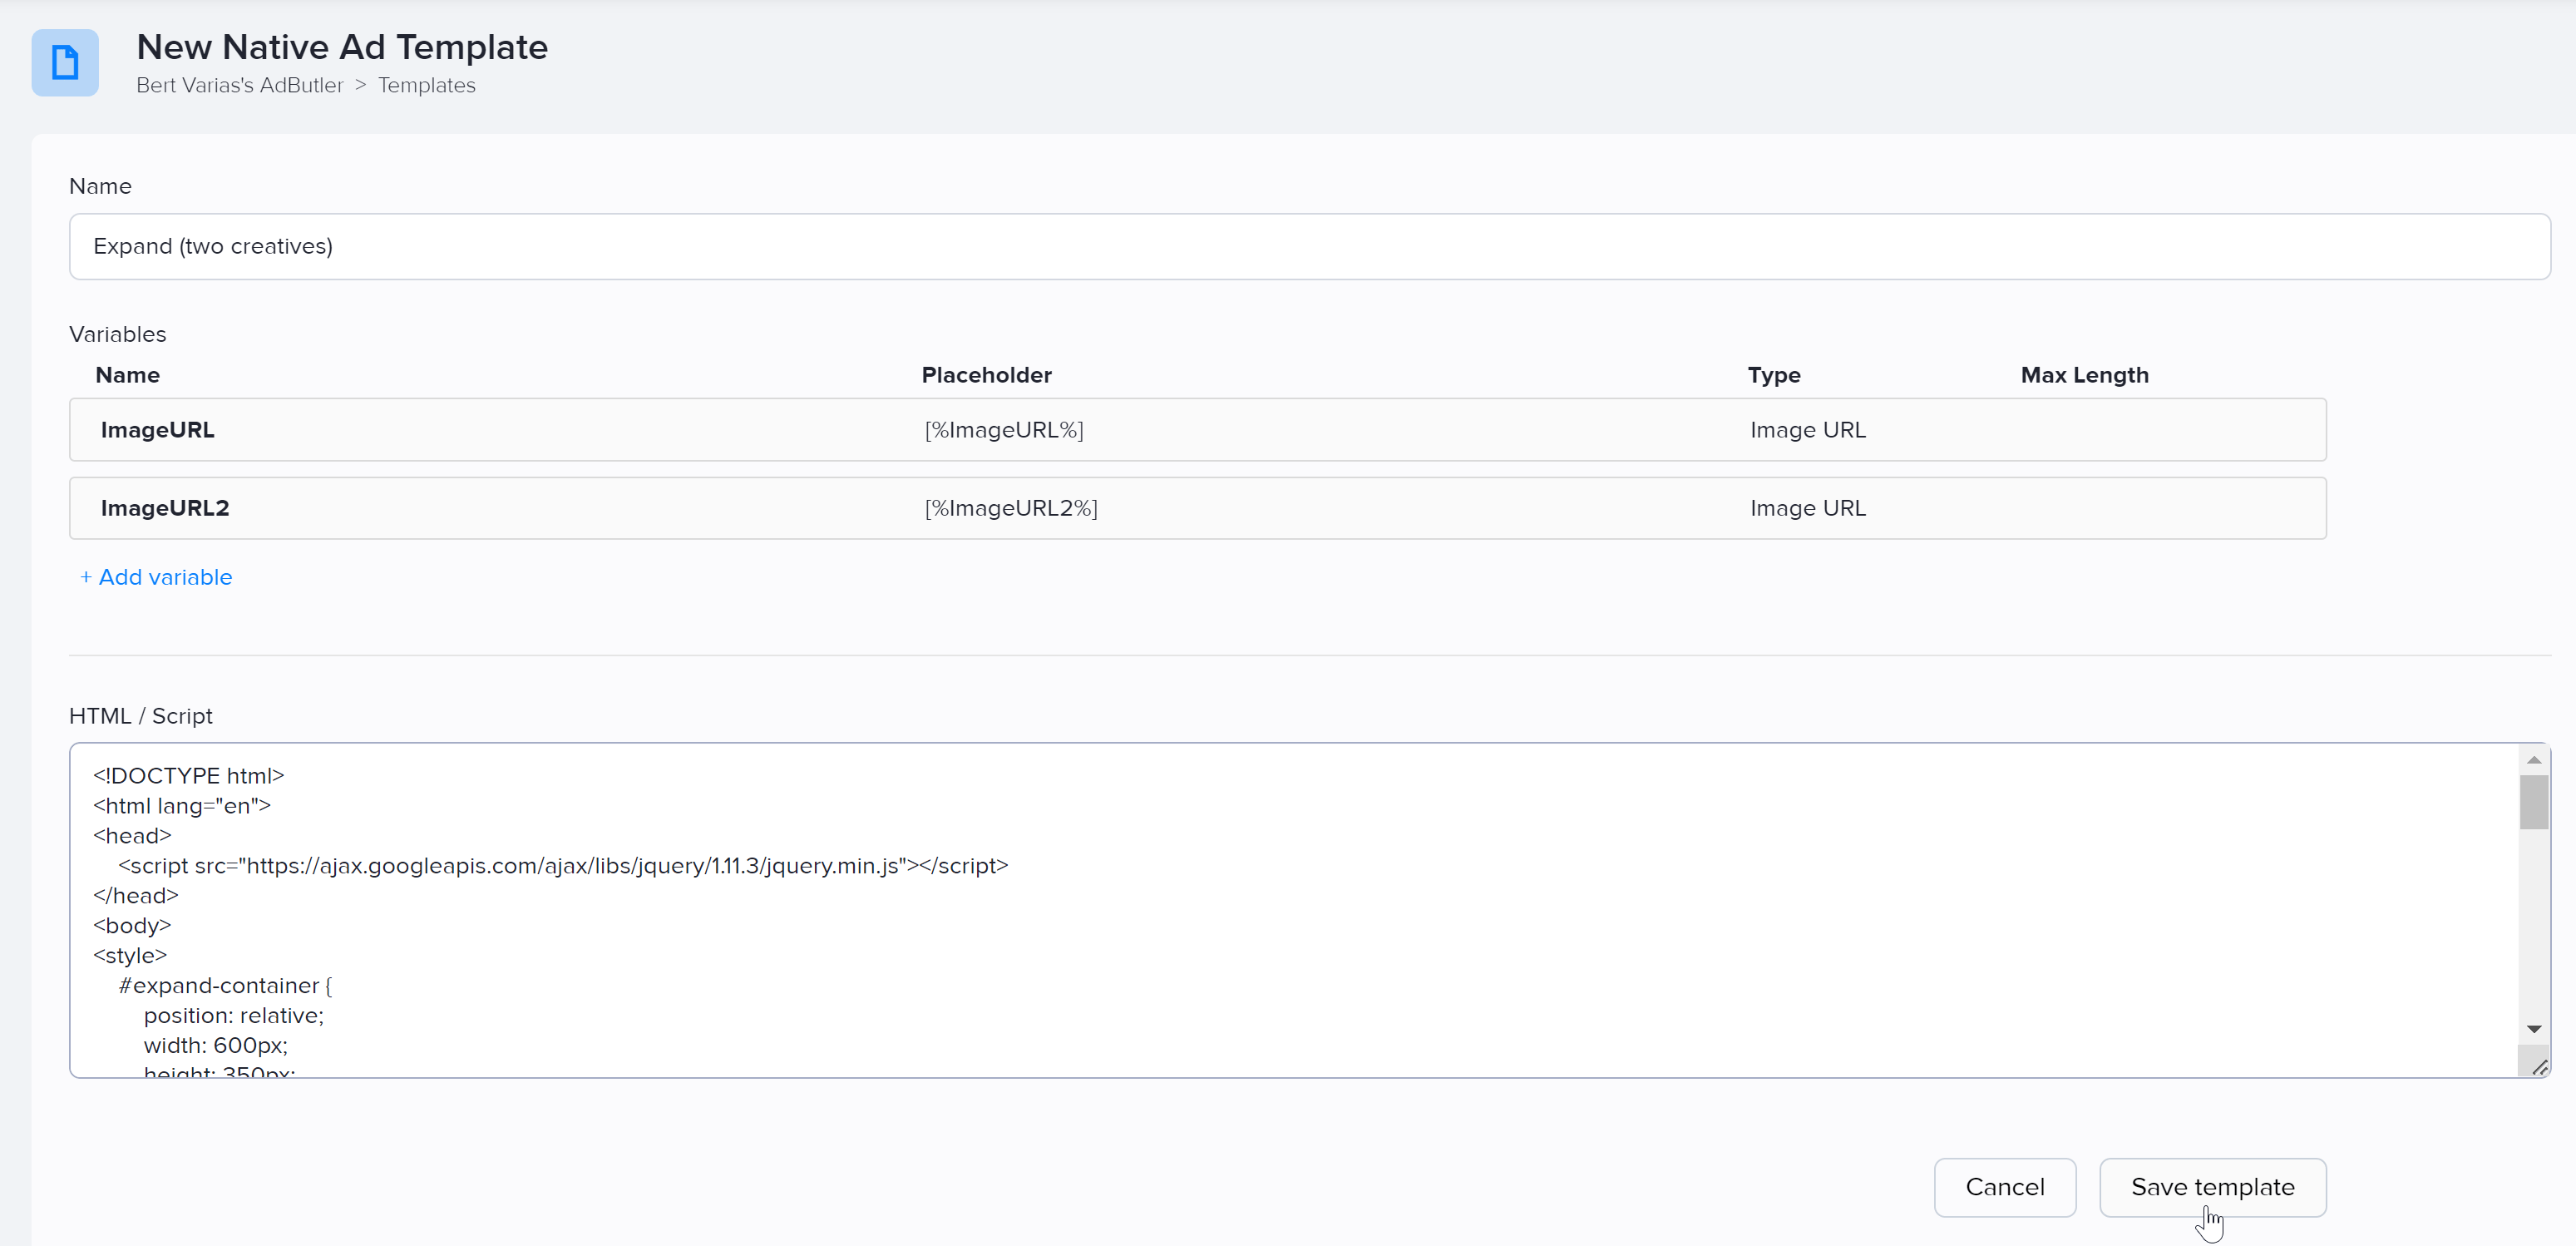2576x1246 pixels.
Task: Click the [%ImageURL2%] placeholder text
Action: pos(1010,508)
